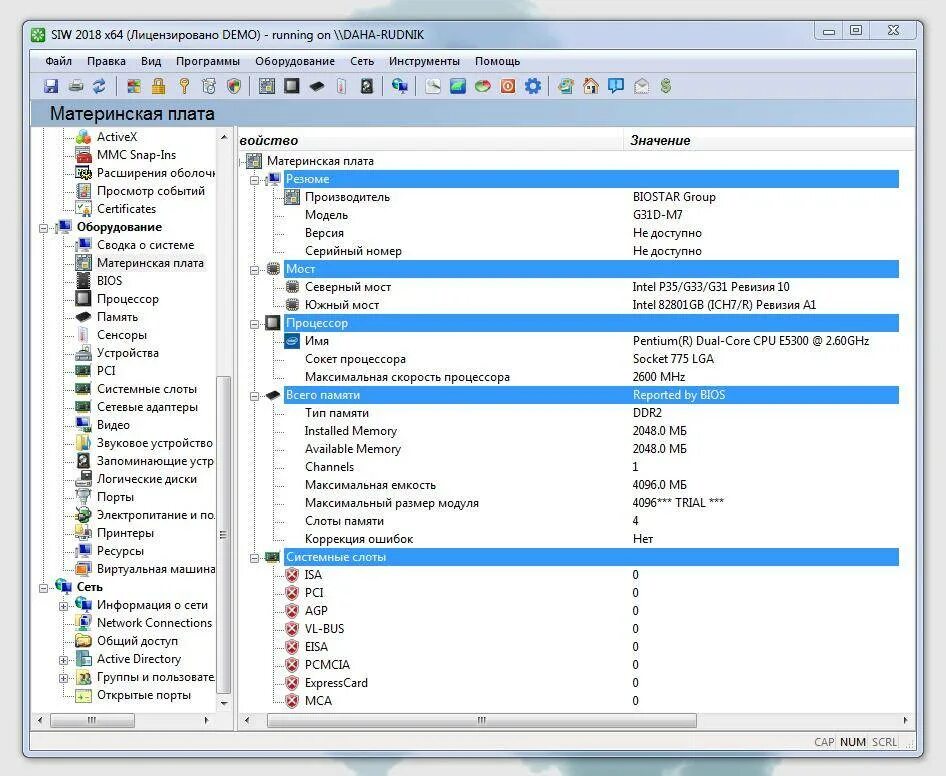946x776 pixels.
Task: Collapse the Резюме section
Action: click(x=255, y=180)
